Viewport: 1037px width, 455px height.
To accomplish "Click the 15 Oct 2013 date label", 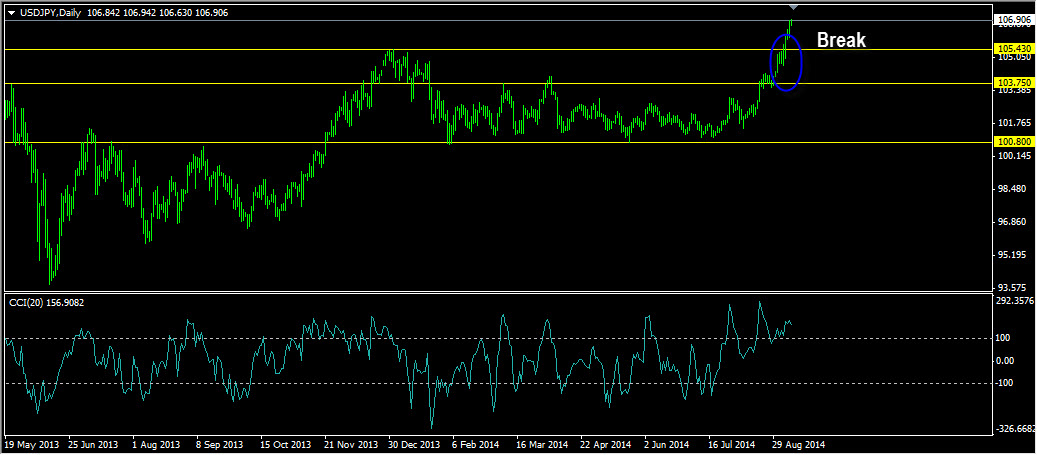I will [286, 444].
